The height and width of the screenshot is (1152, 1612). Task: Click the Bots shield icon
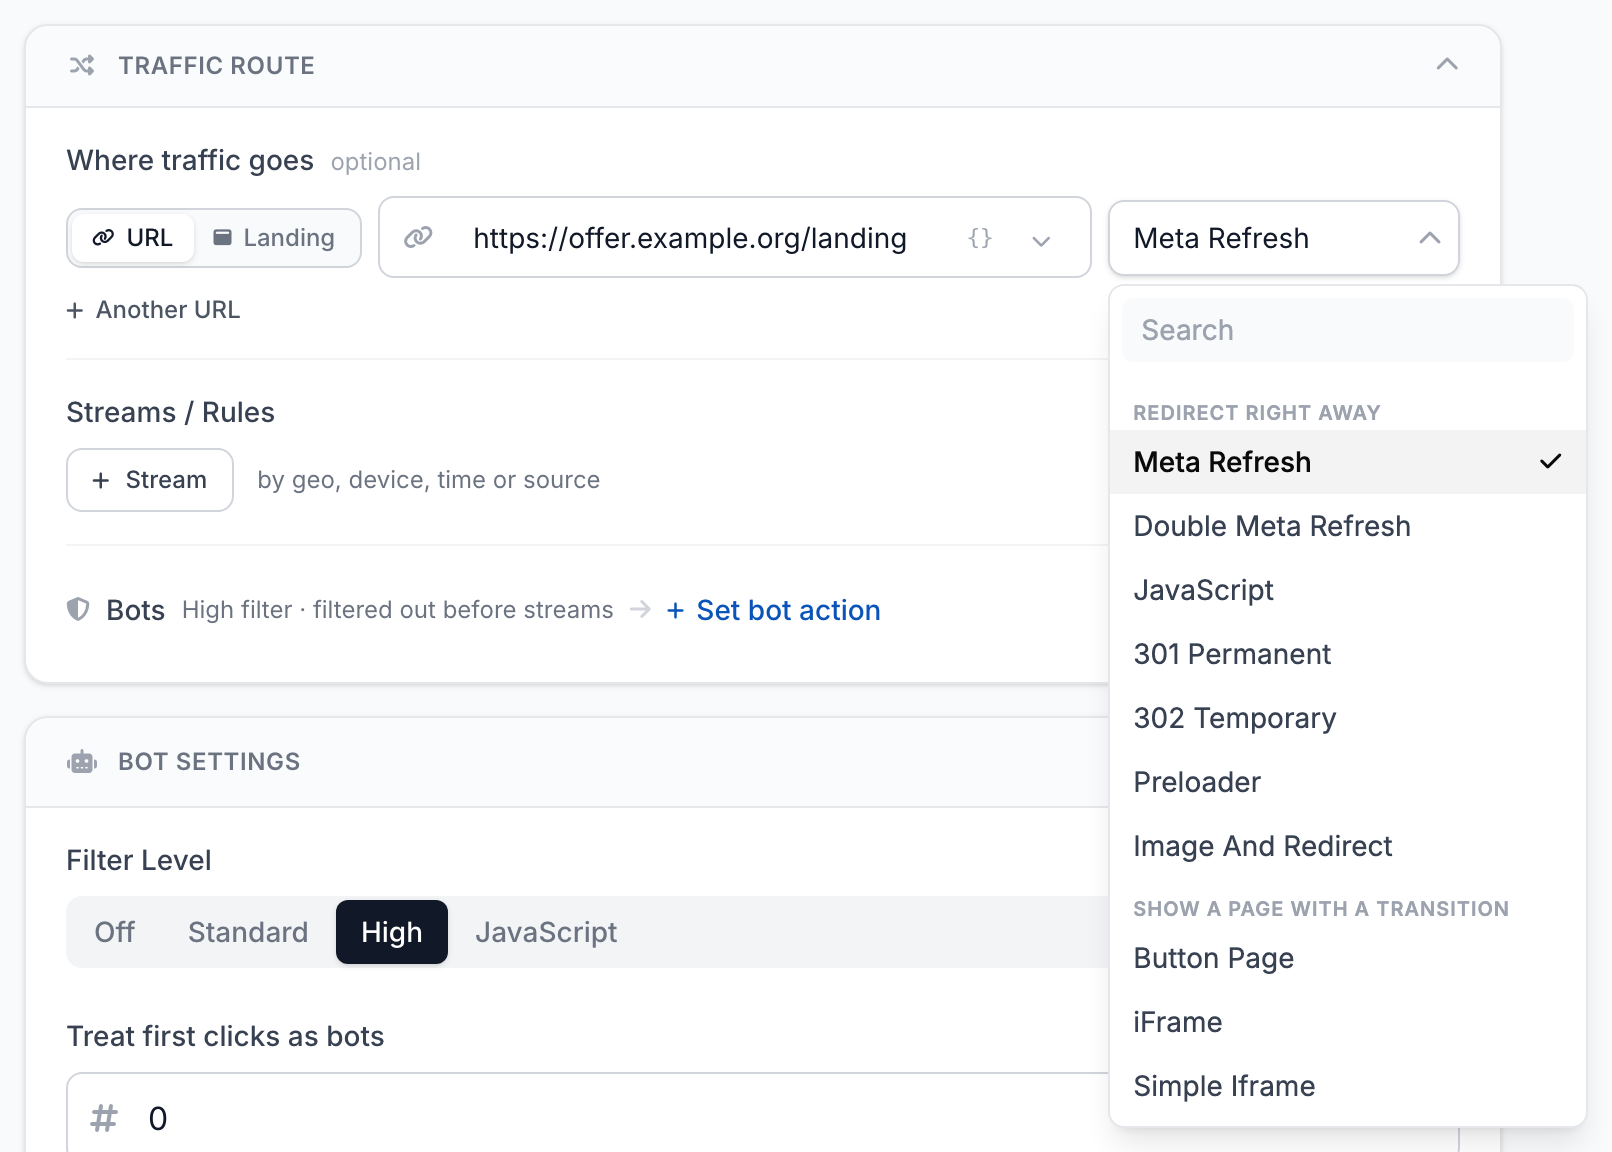(78, 609)
